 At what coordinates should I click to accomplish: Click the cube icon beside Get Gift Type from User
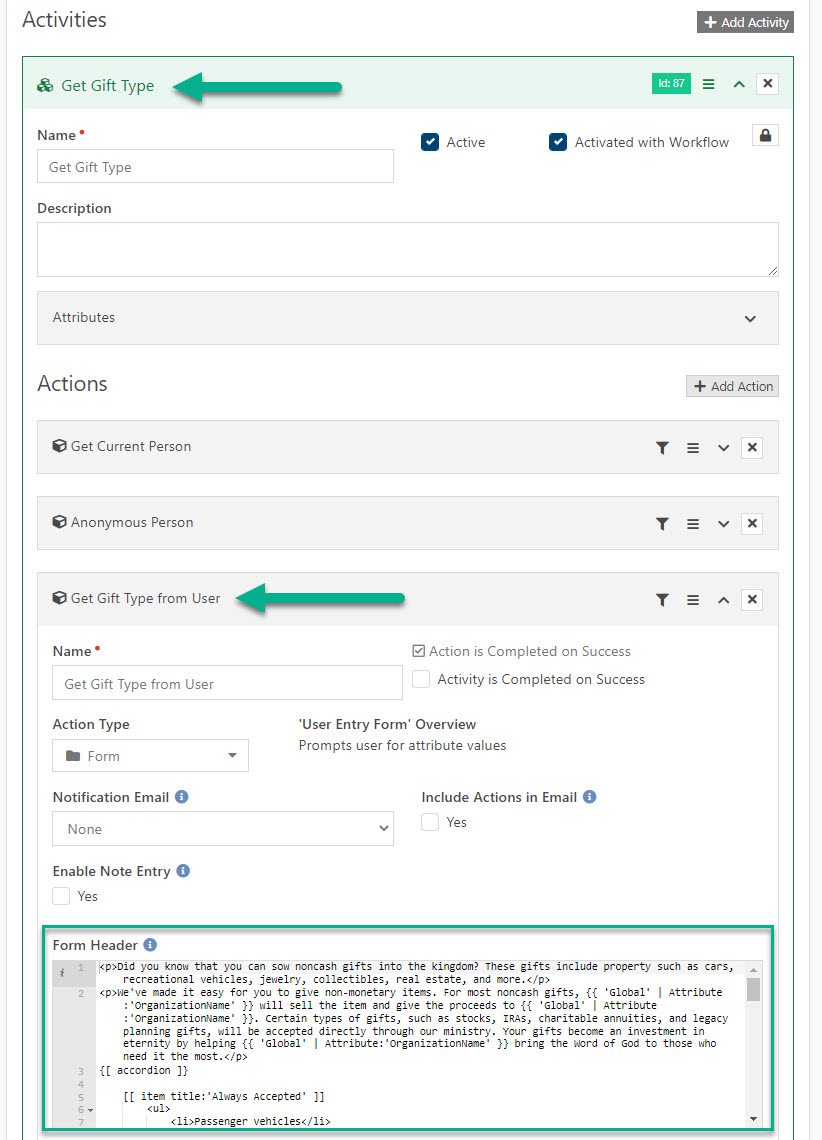tap(60, 598)
